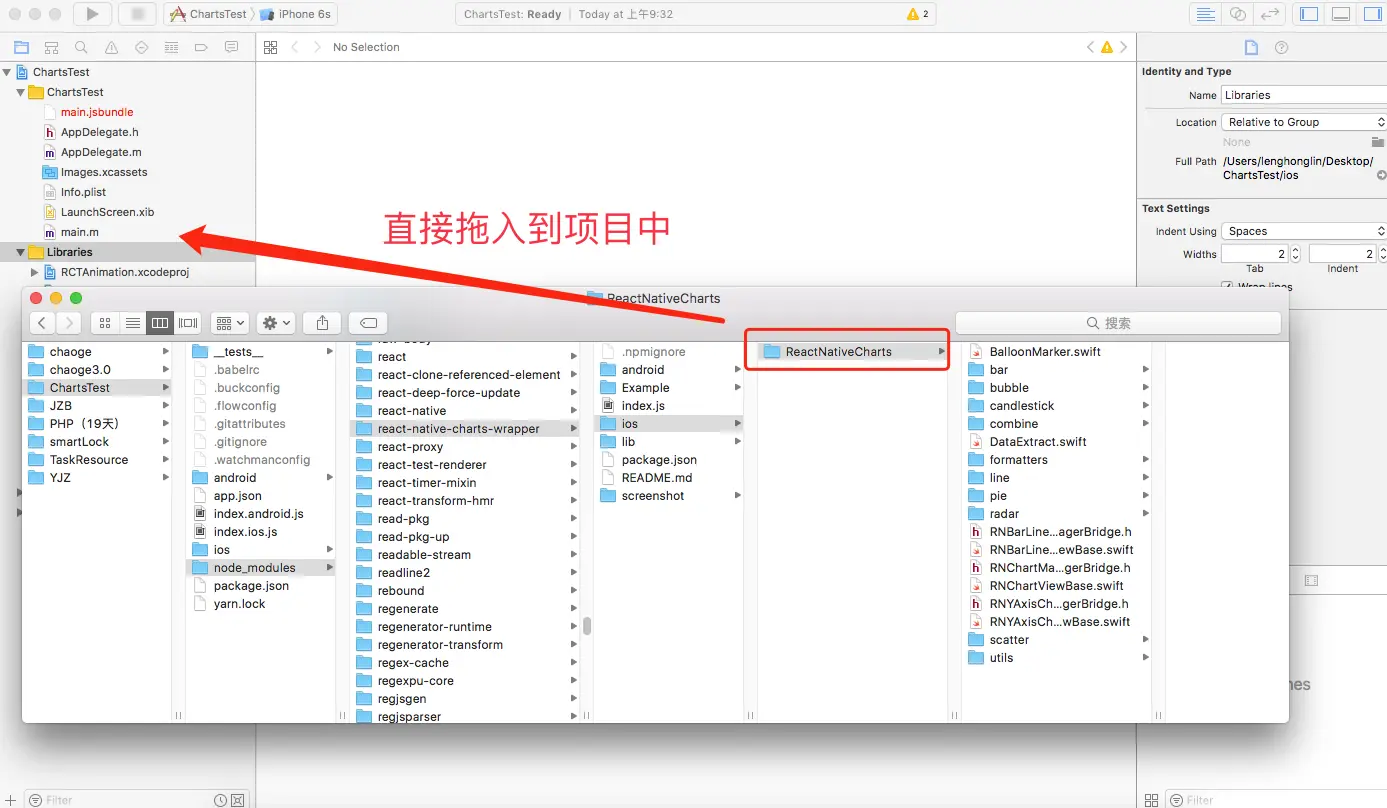Select BalloonMarker.swift in Finder
1387x808 pixels.
1045,352
